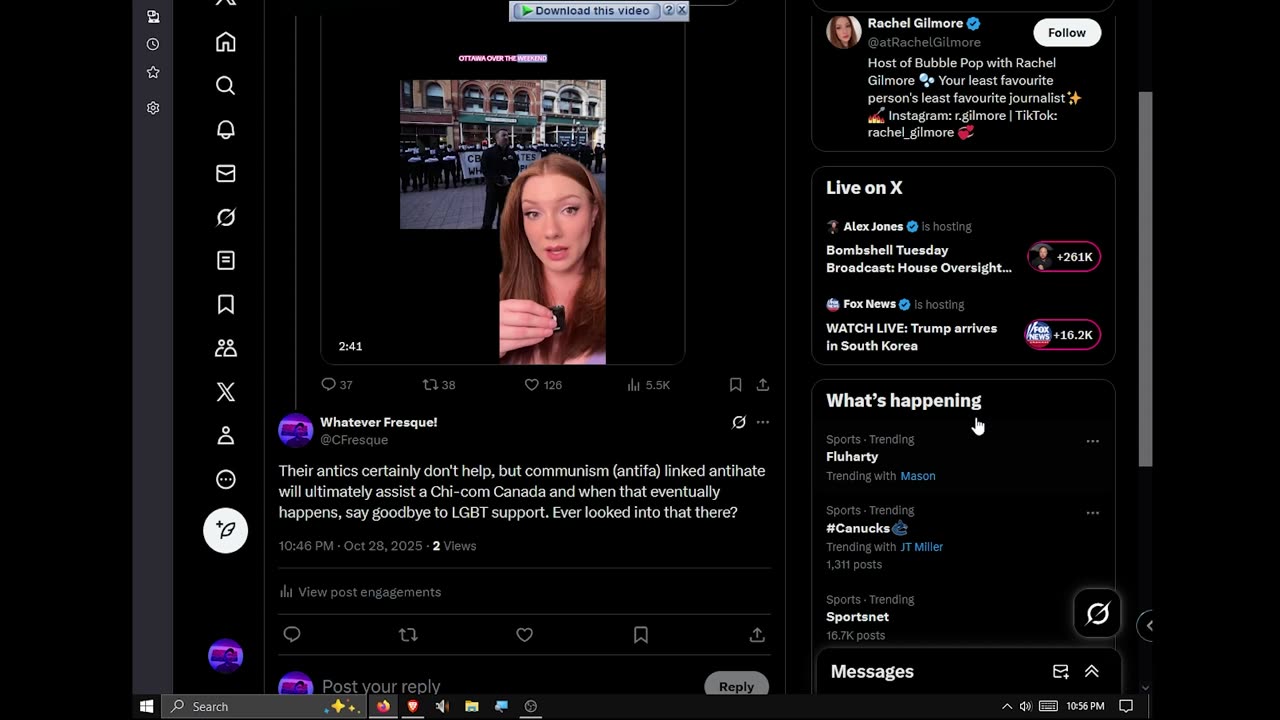Open Whatever Fresque profile name
This screenshot has width=1280, height=720.
point(378,422)
